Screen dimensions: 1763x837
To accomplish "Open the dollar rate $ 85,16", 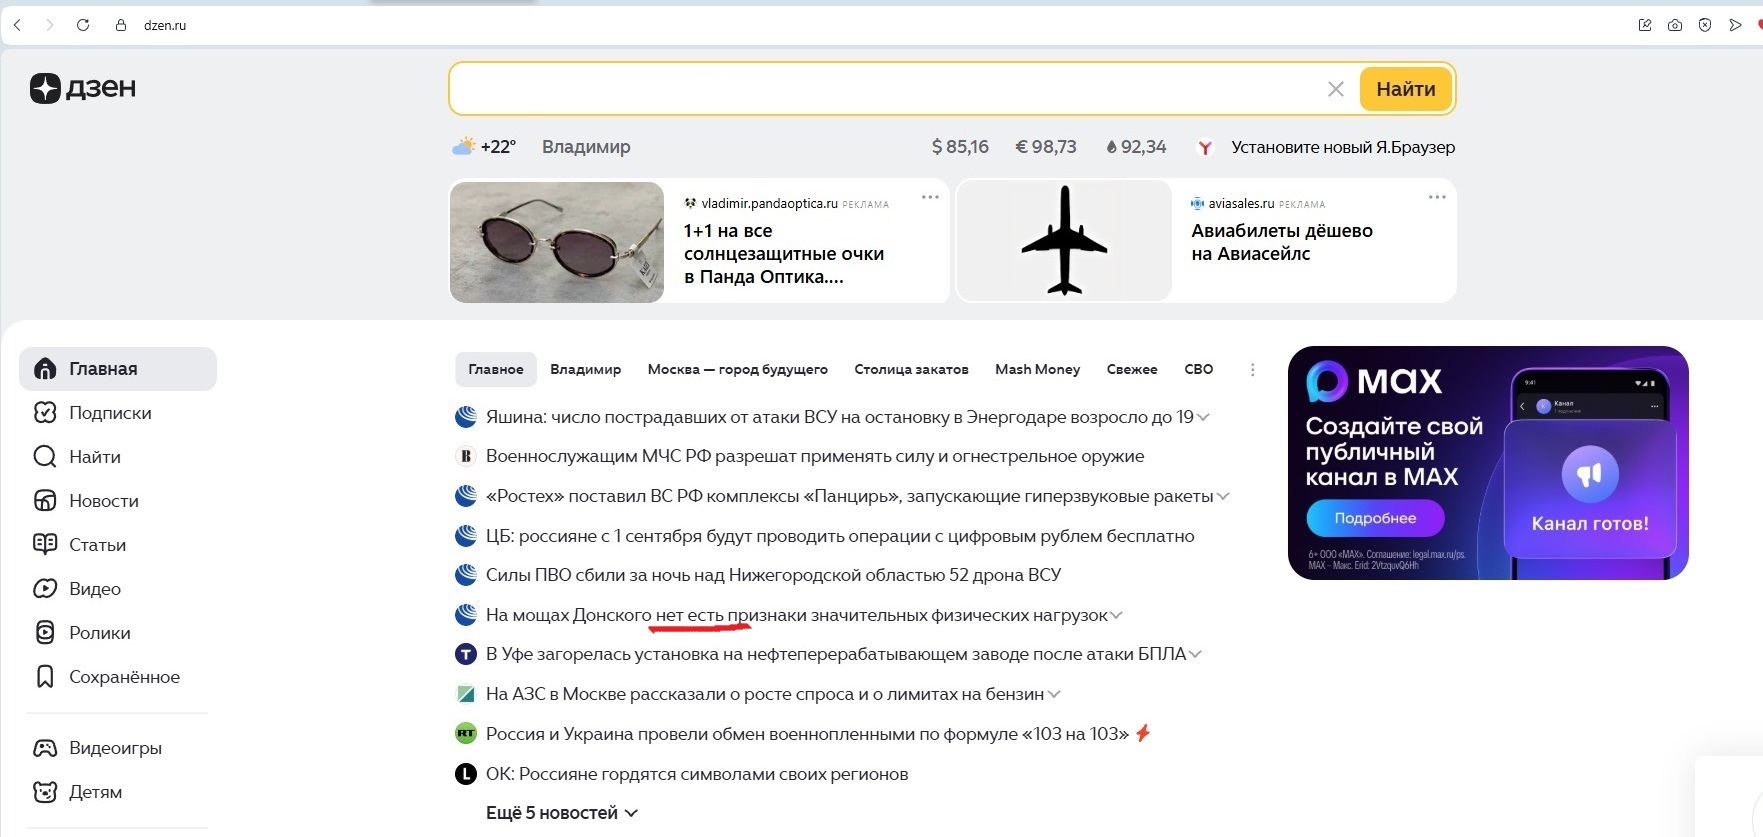I will coord(960,147).
